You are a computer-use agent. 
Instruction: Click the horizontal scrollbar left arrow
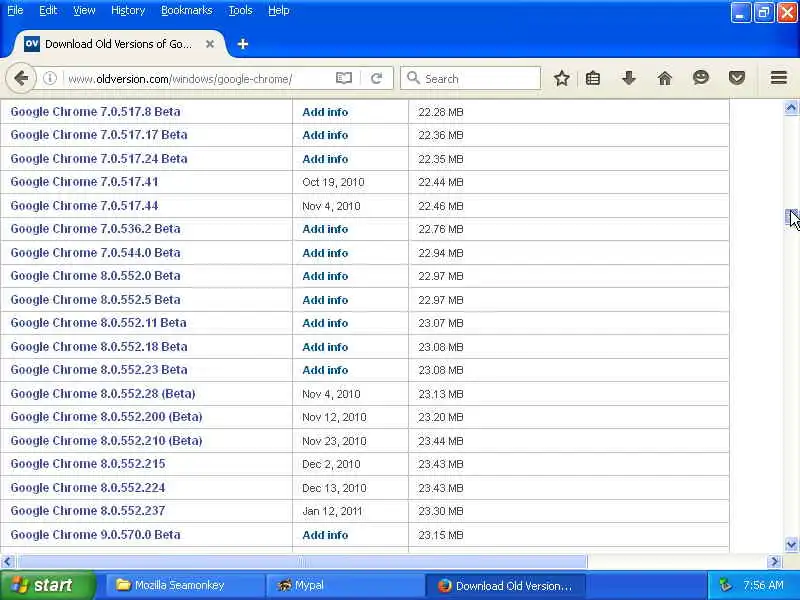[x=7, y=562]
